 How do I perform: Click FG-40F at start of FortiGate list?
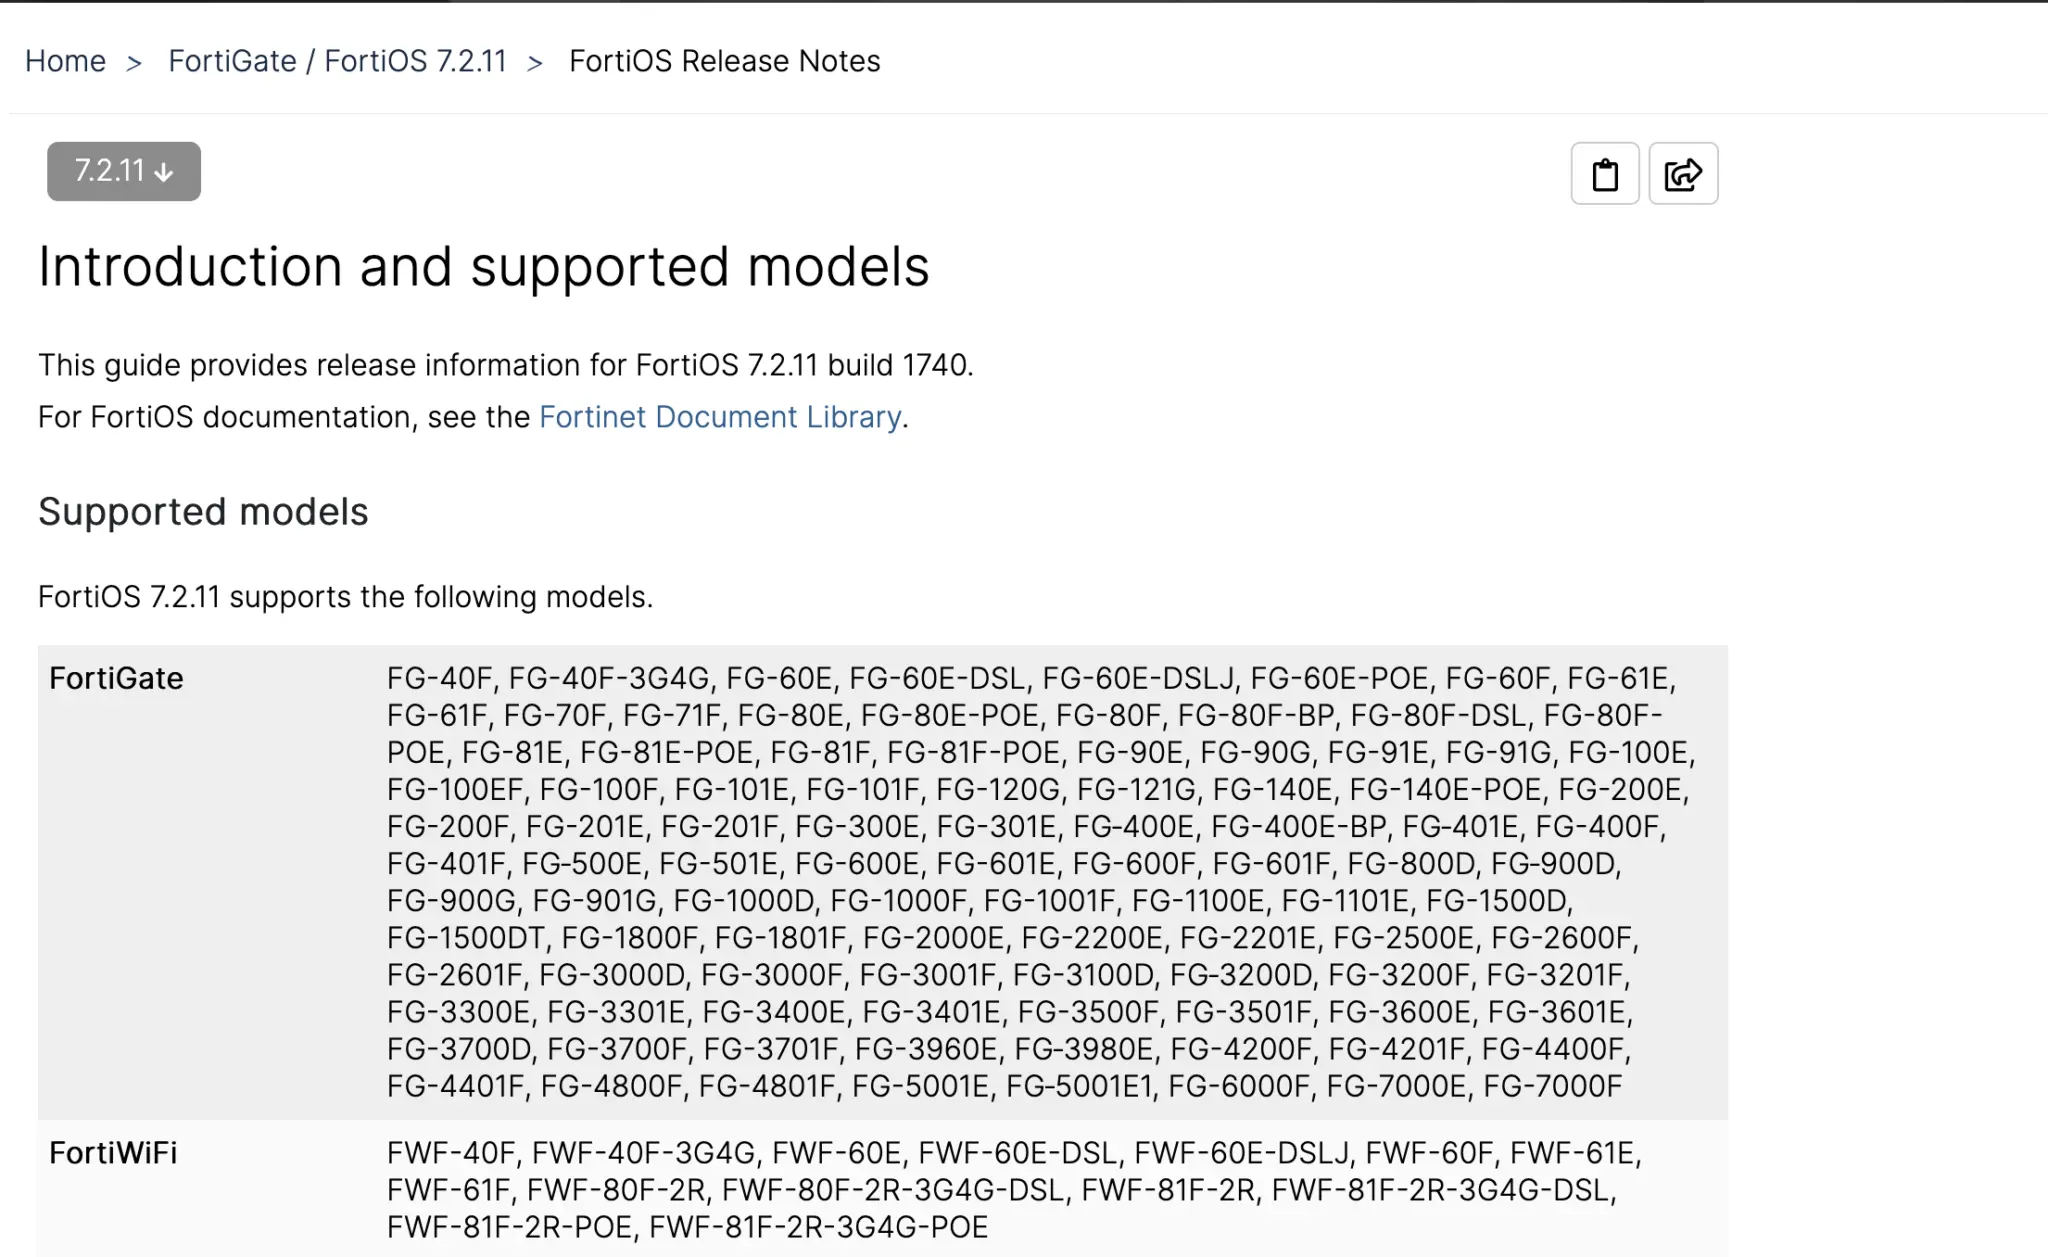tap(439, 679)
